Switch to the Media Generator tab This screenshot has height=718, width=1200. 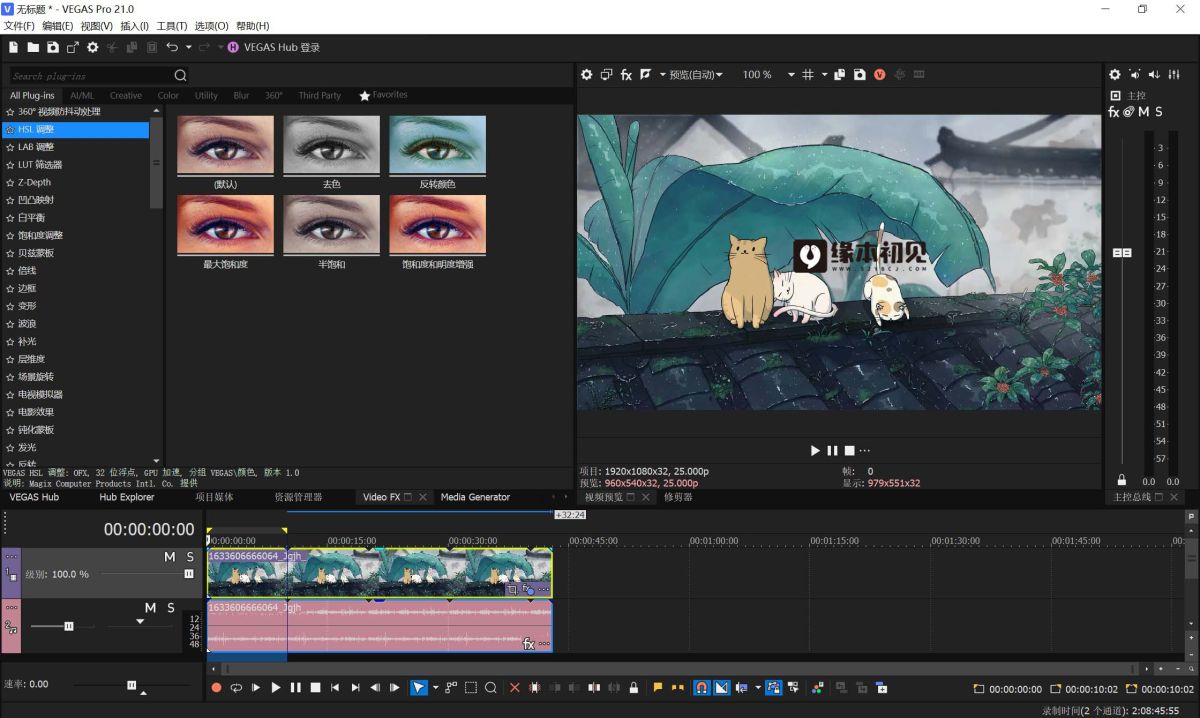click(x=475, y=497)
